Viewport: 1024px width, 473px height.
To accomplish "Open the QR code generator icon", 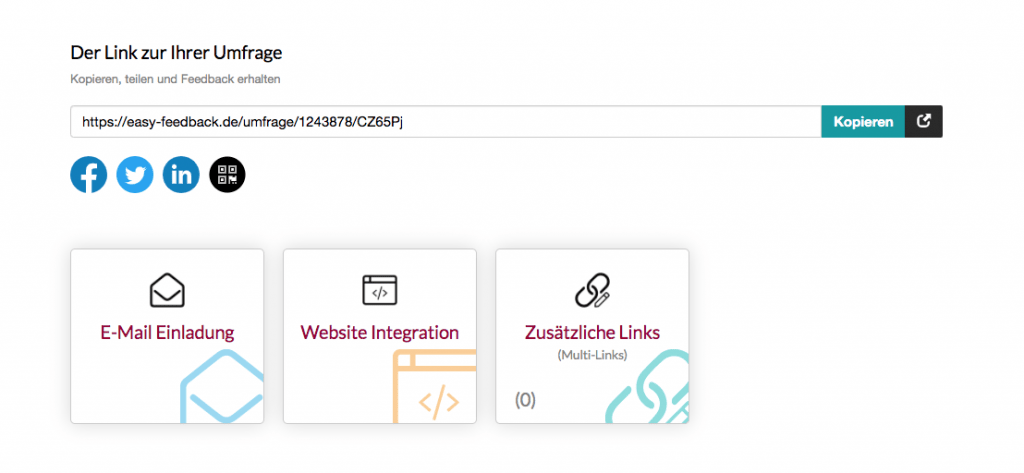I will pyautogui.click(x=227, y=175).
